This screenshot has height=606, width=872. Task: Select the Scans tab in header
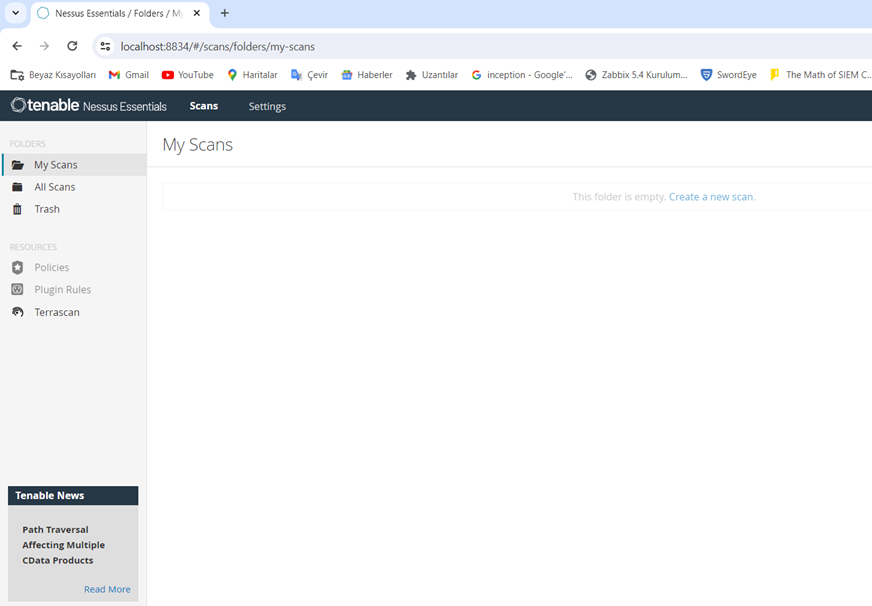(x=203, y=106)
